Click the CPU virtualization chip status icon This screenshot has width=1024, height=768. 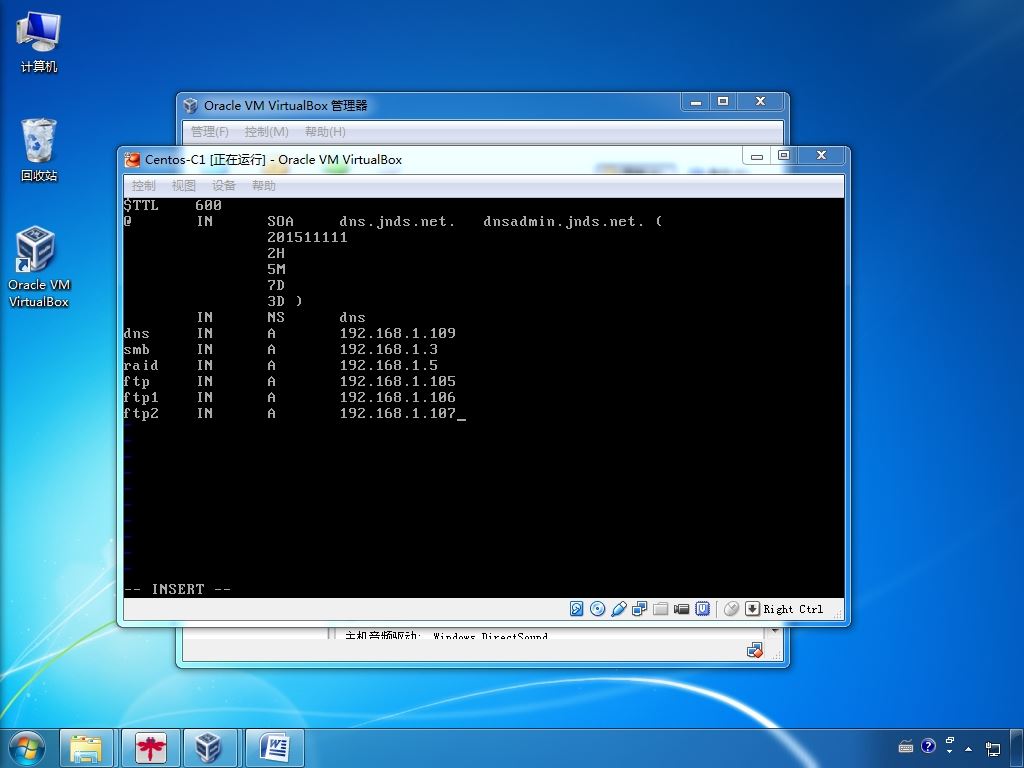coord(703,609)
